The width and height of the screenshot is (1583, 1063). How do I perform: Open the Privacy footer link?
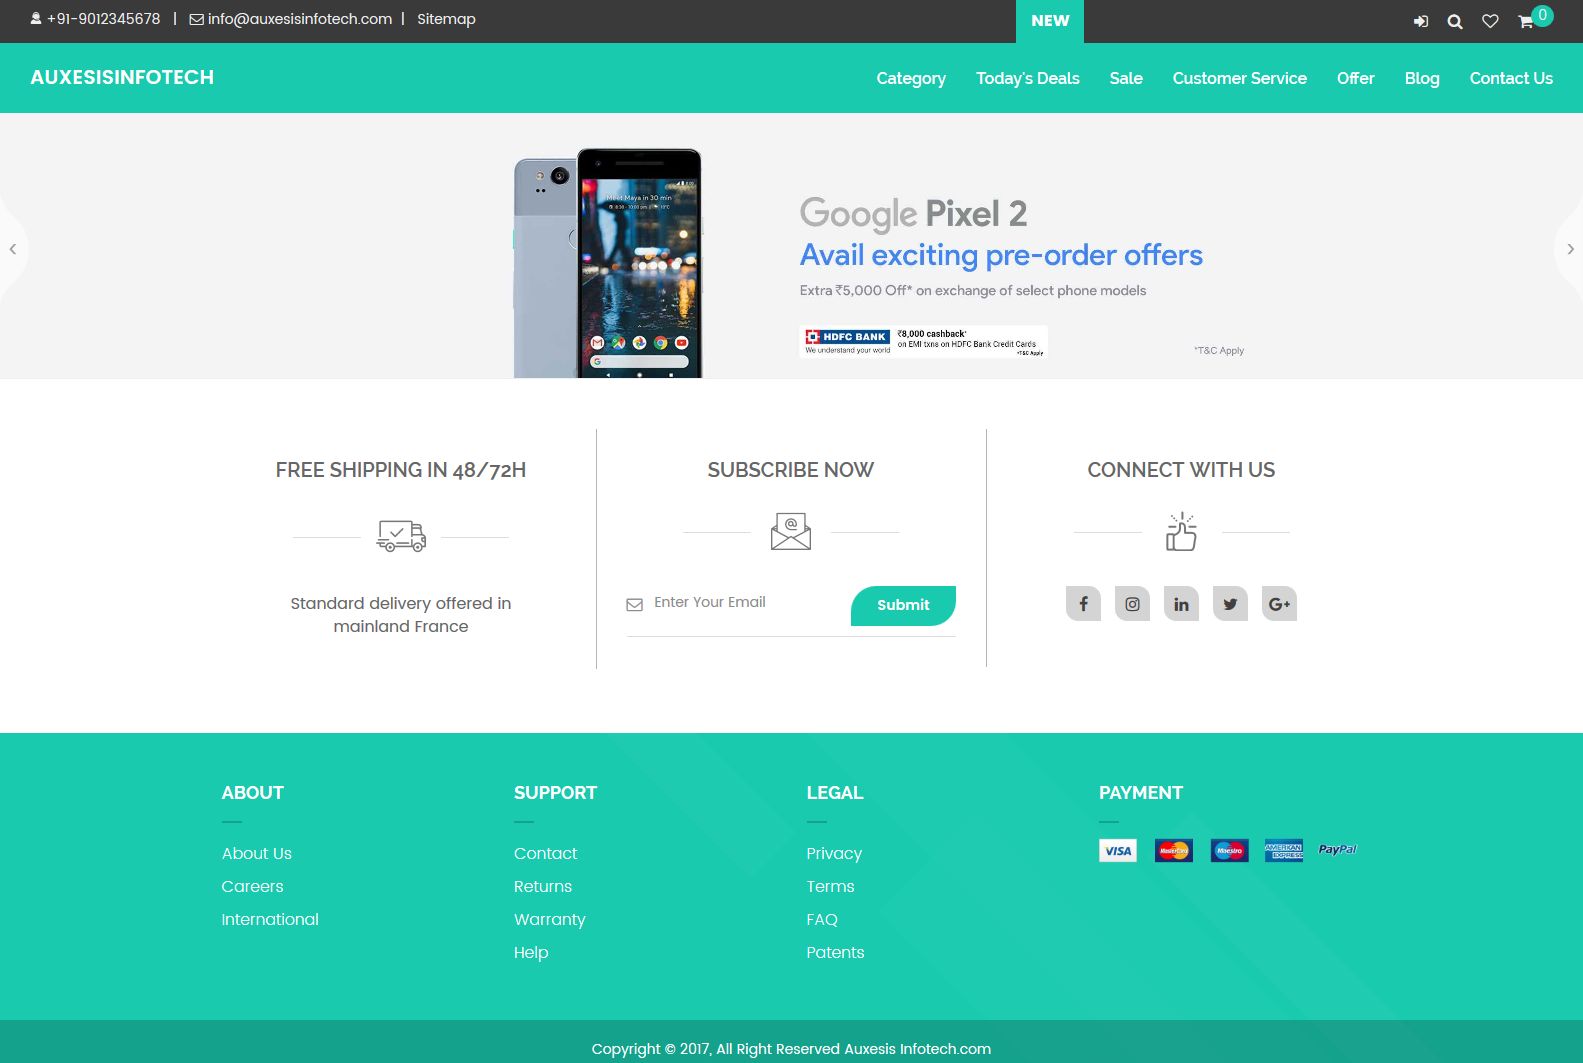[x=834, y=853]
